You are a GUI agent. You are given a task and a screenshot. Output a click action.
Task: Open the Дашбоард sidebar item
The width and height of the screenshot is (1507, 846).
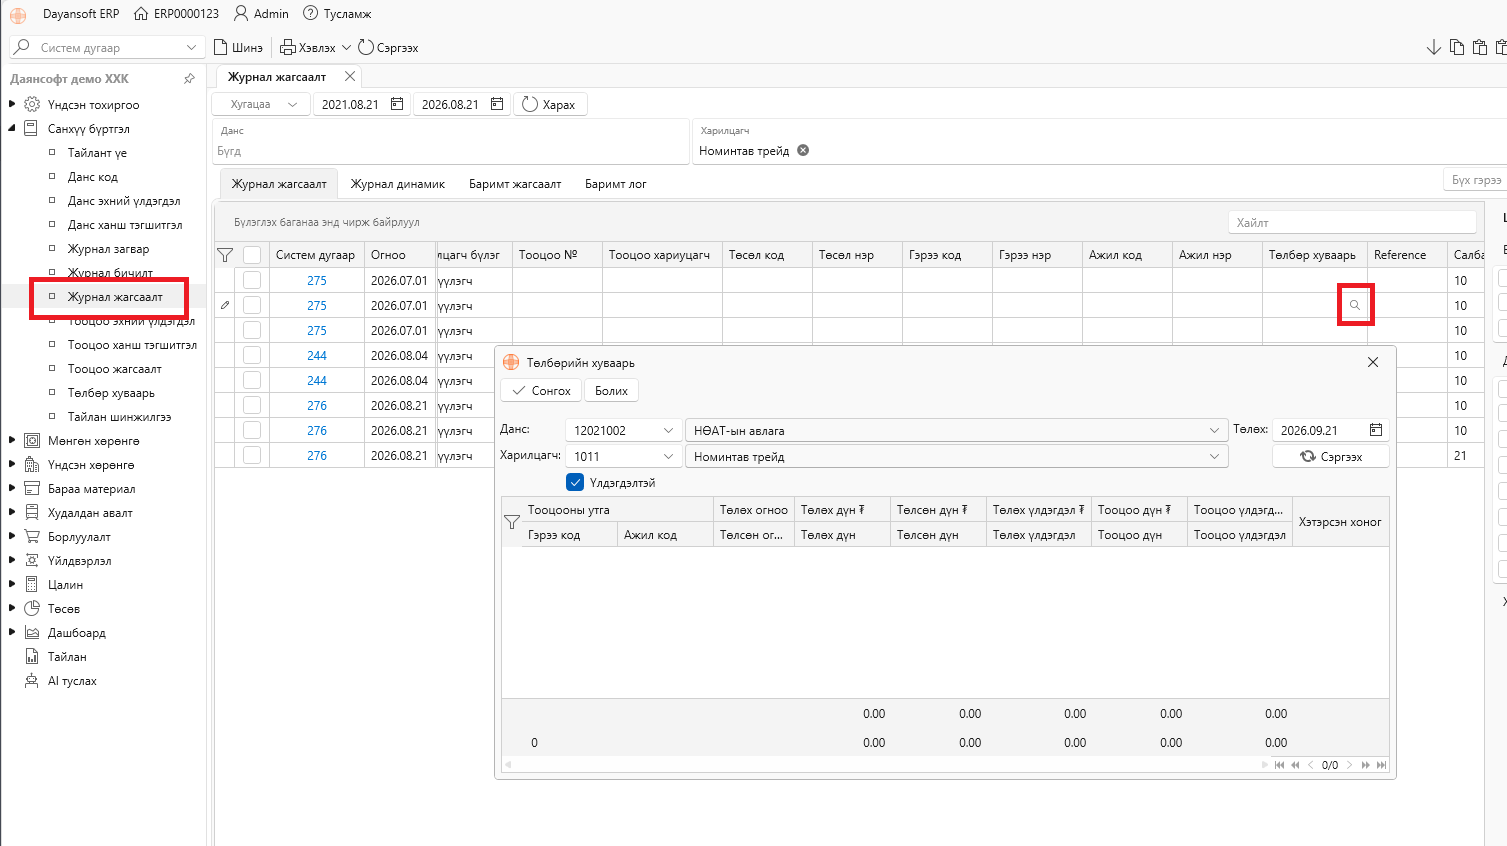(77, 633)
